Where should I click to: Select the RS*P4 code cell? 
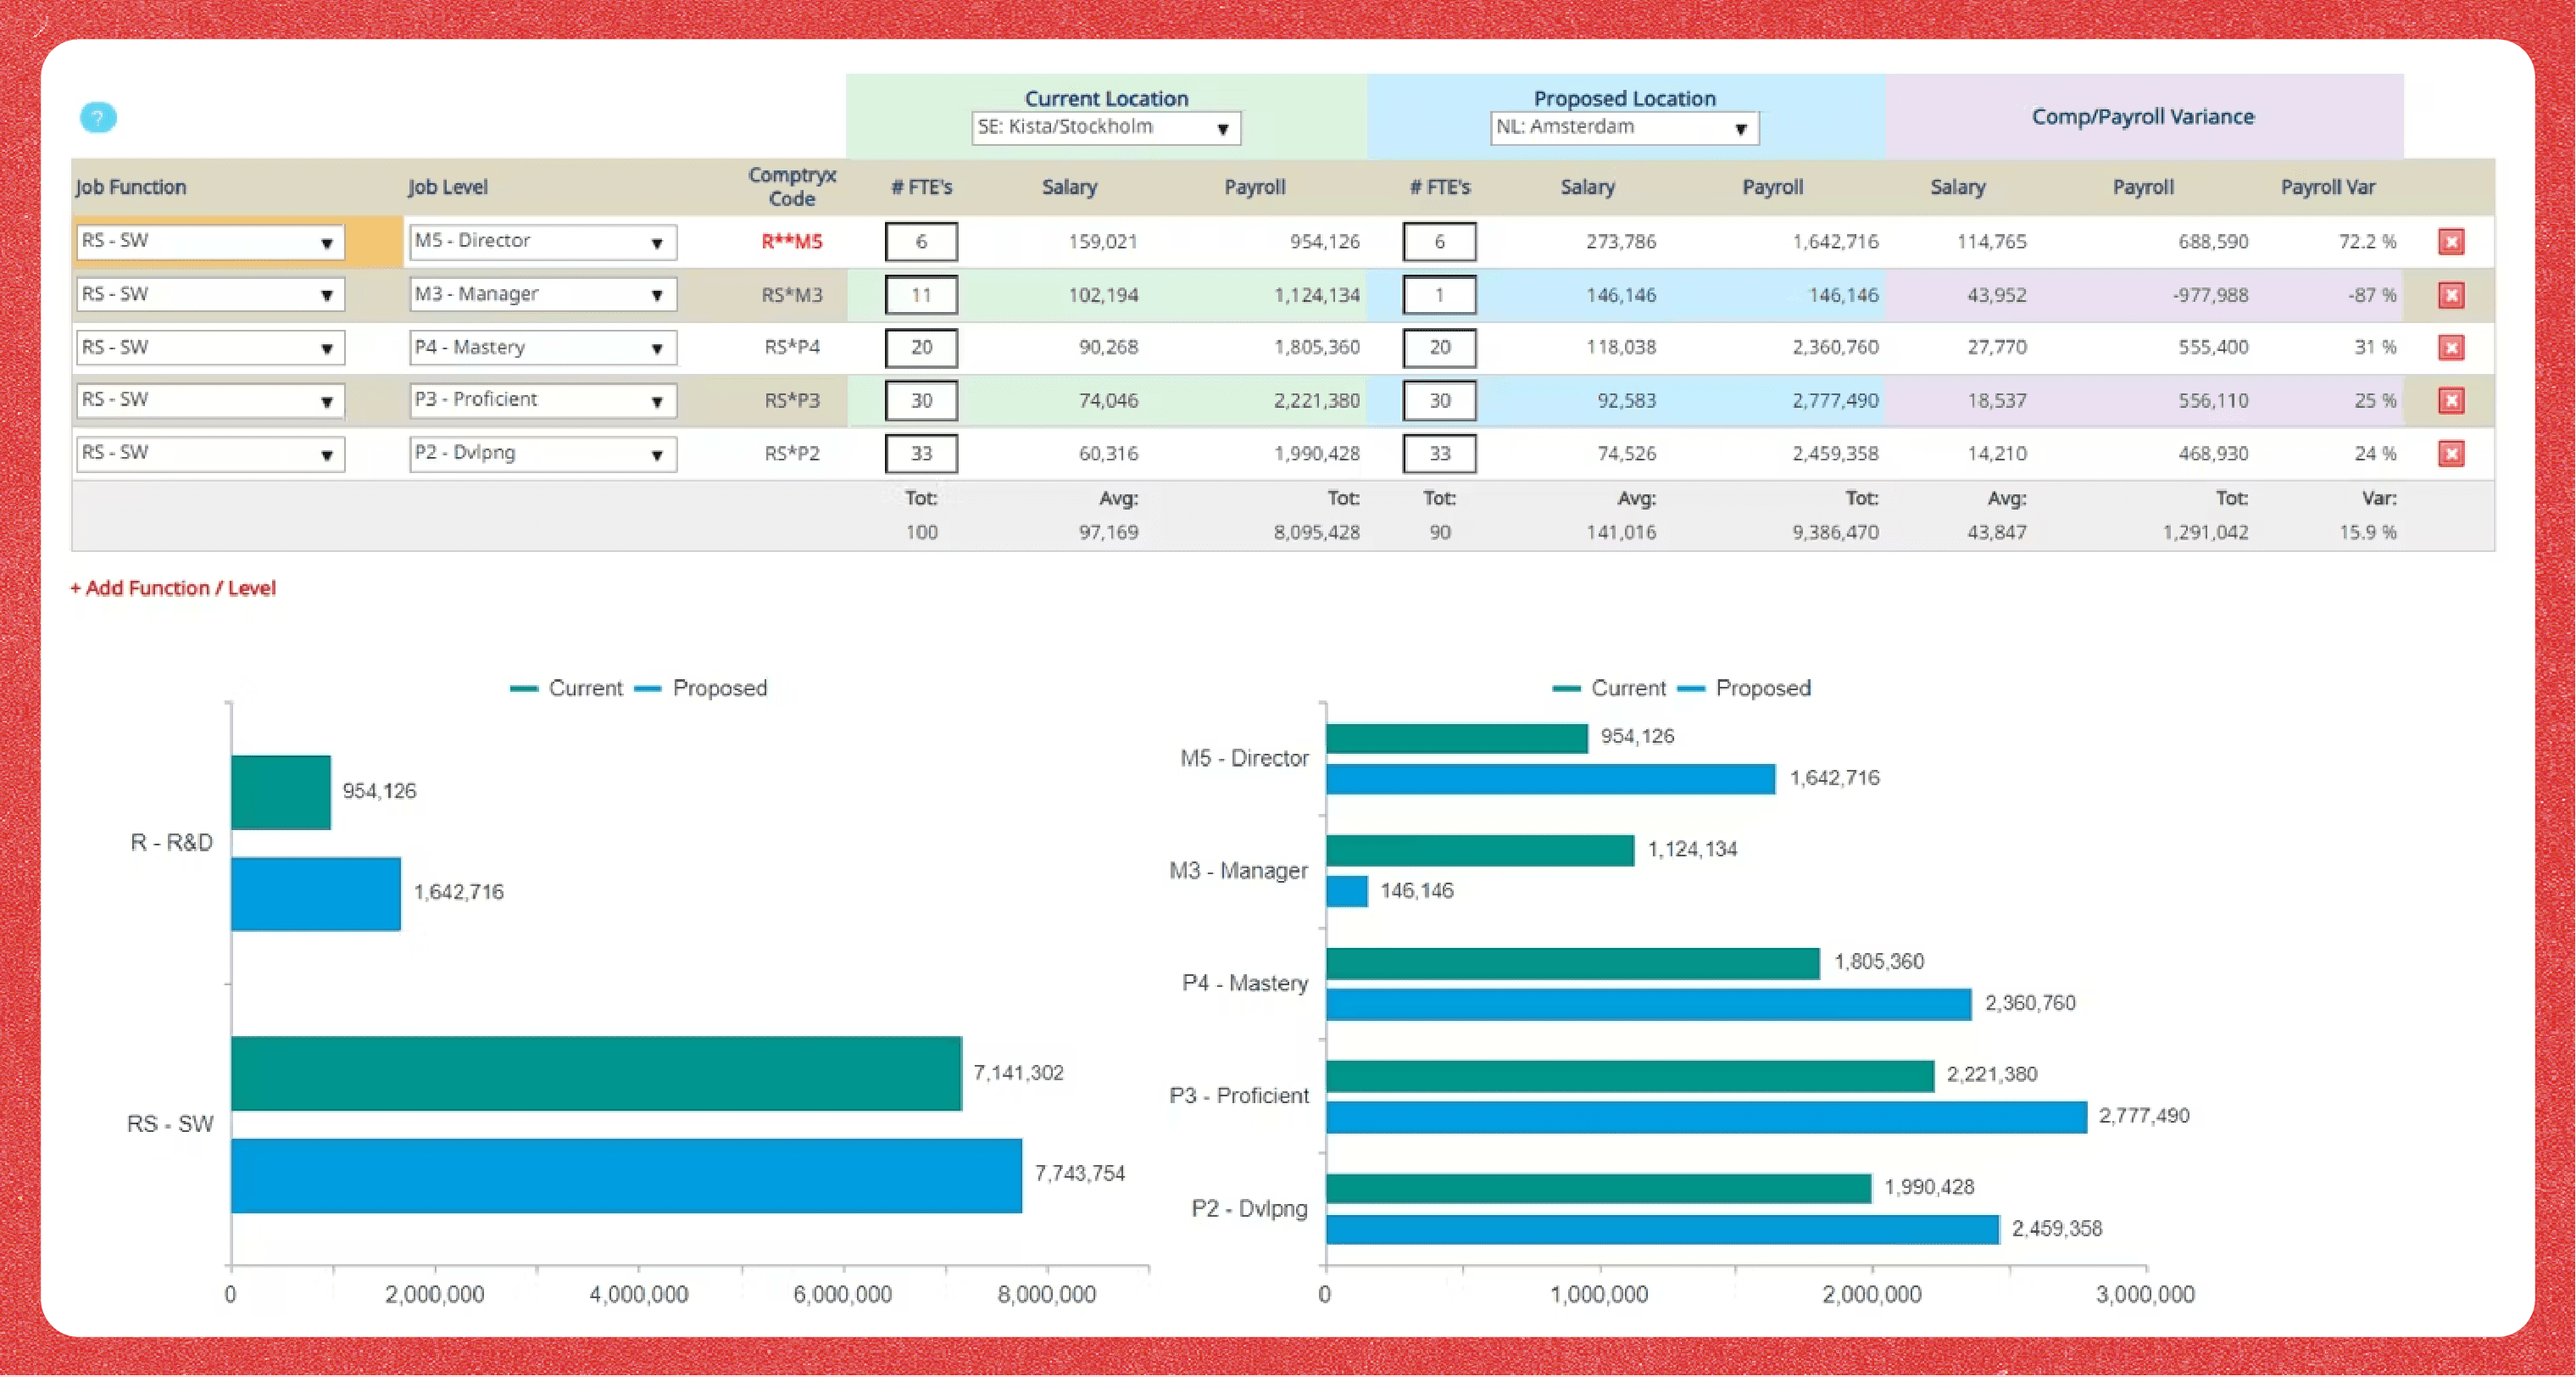click(x=791, y=347)
